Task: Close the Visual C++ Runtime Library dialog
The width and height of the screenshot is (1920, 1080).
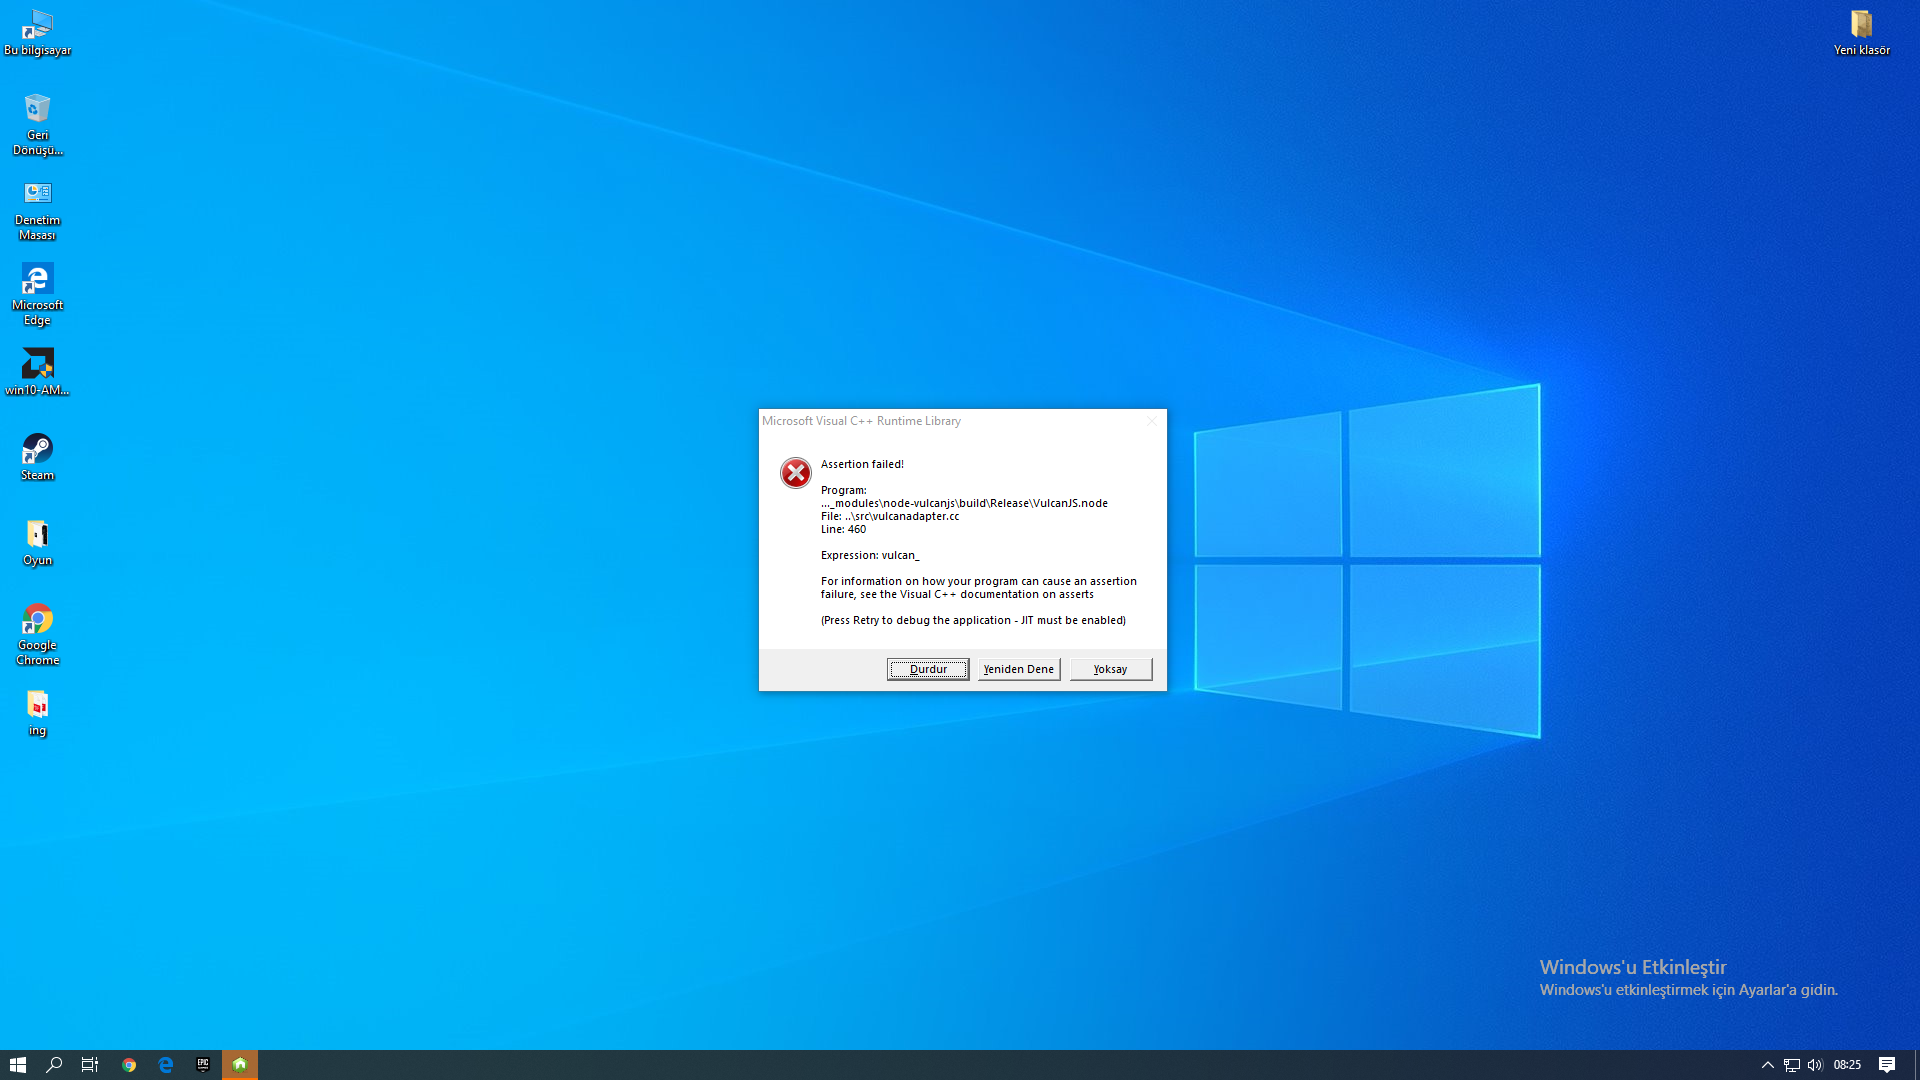Action: pyautogui.click(x=1151, y=421)
